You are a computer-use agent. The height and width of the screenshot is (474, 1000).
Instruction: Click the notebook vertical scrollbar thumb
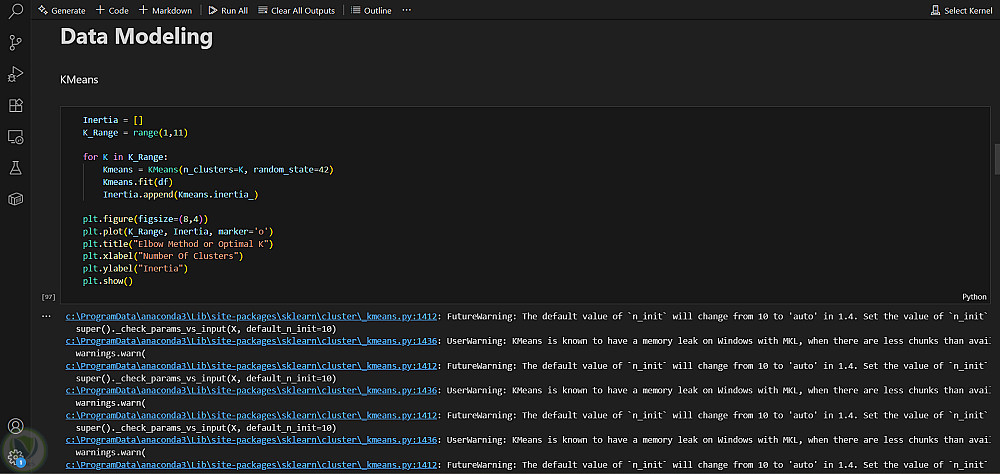click(996, 158)
